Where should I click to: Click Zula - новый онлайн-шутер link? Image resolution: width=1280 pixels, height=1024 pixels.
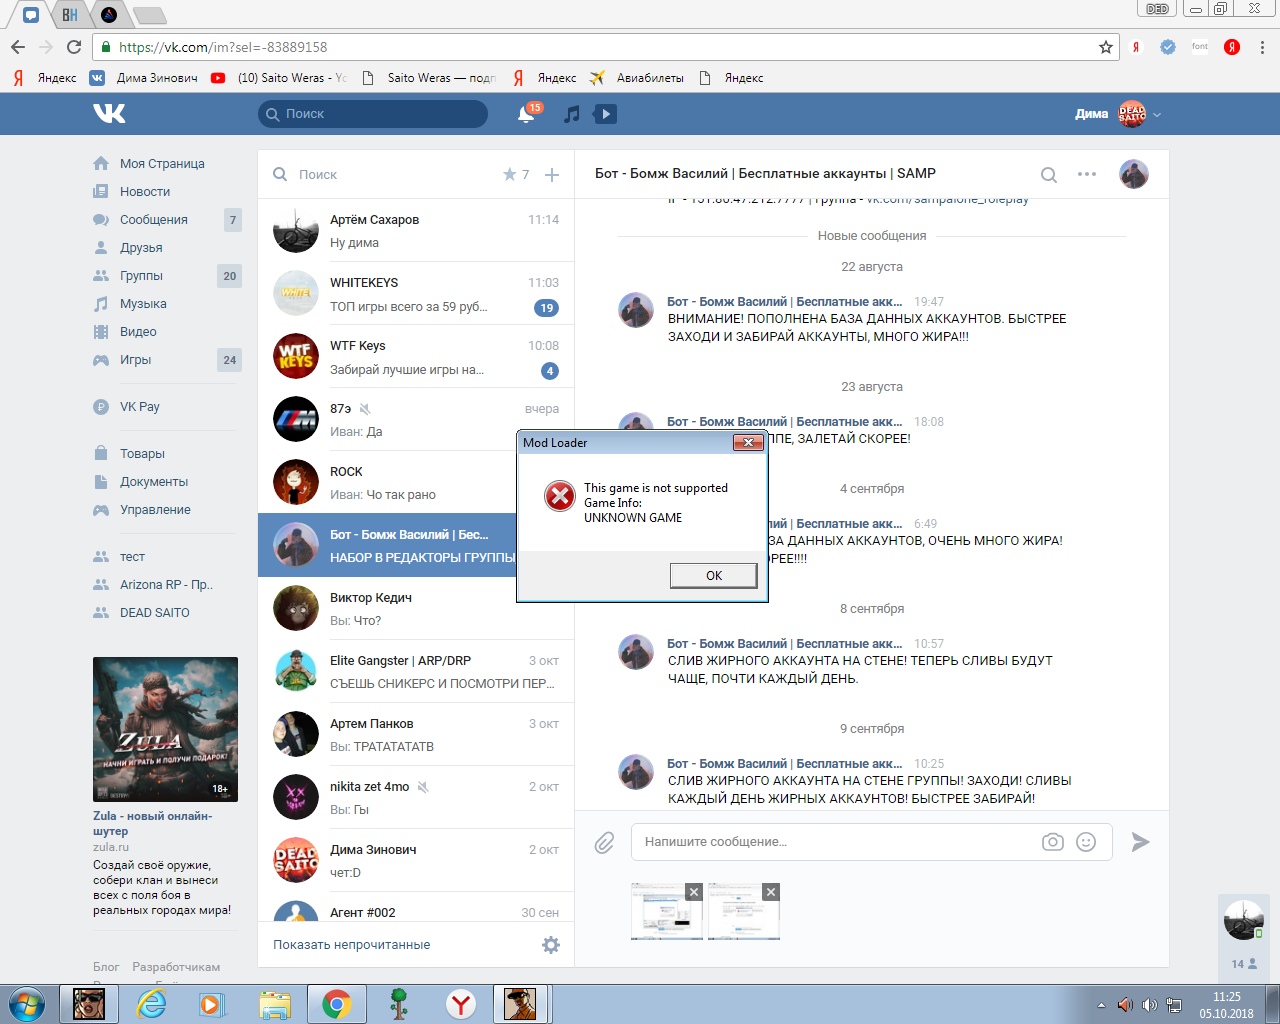tap(153, 823)
